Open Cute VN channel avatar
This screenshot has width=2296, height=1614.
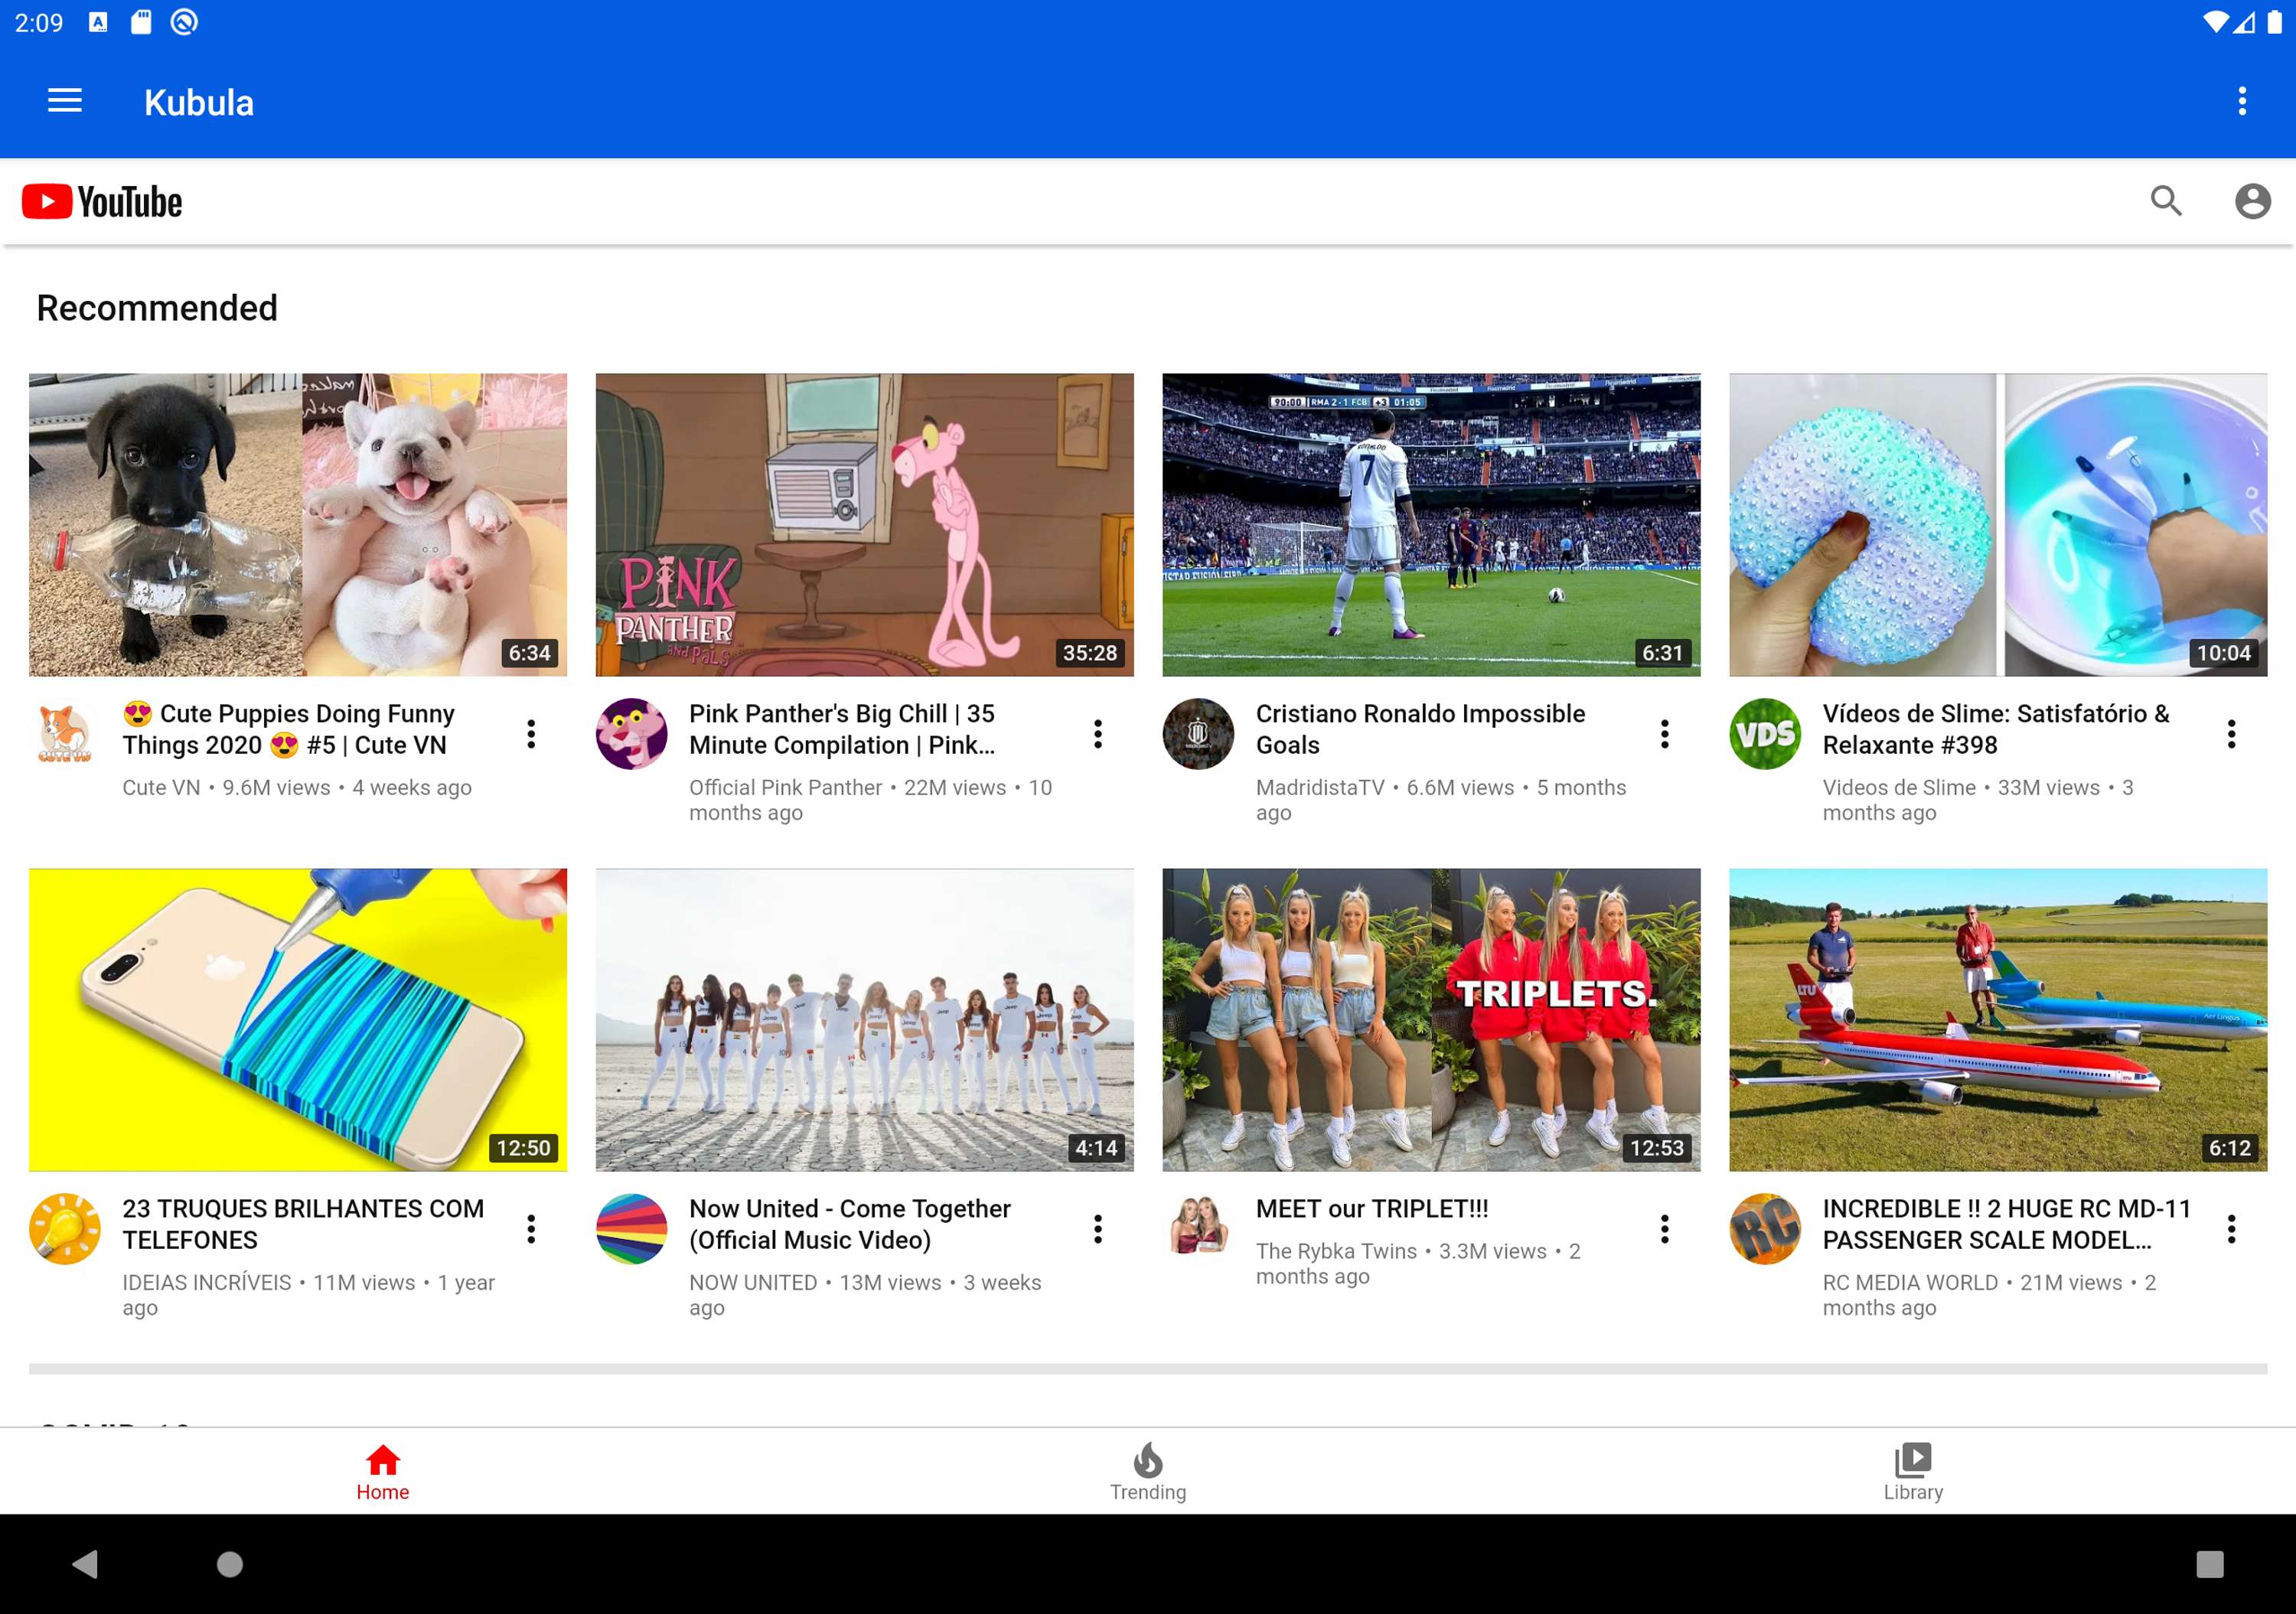pos(65,733)
